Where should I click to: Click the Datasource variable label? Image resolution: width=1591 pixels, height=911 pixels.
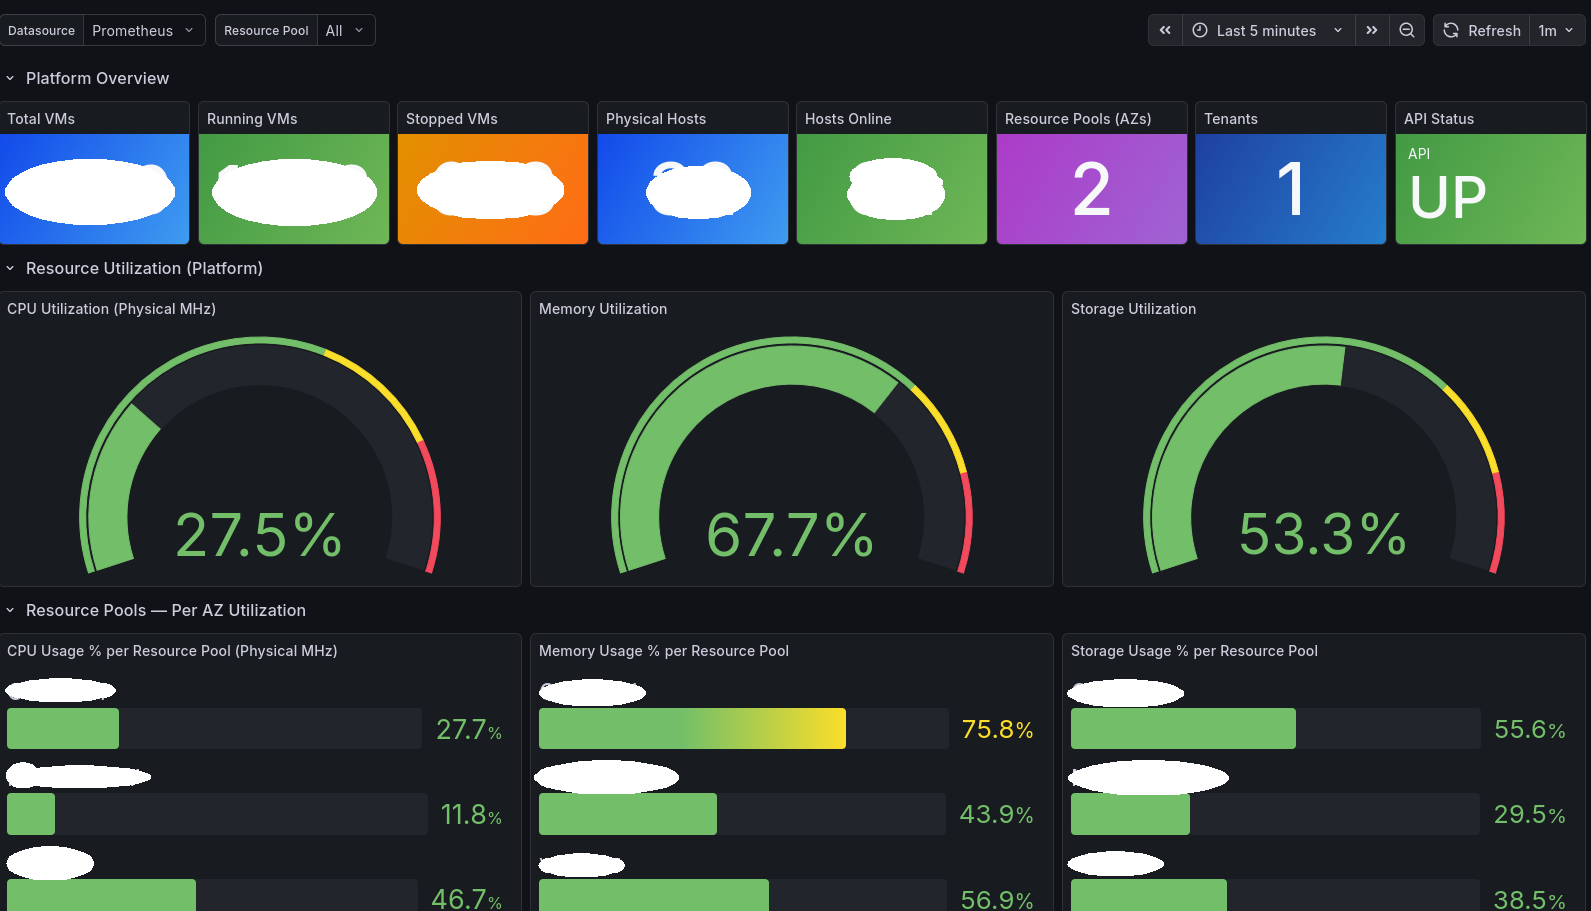41,30
